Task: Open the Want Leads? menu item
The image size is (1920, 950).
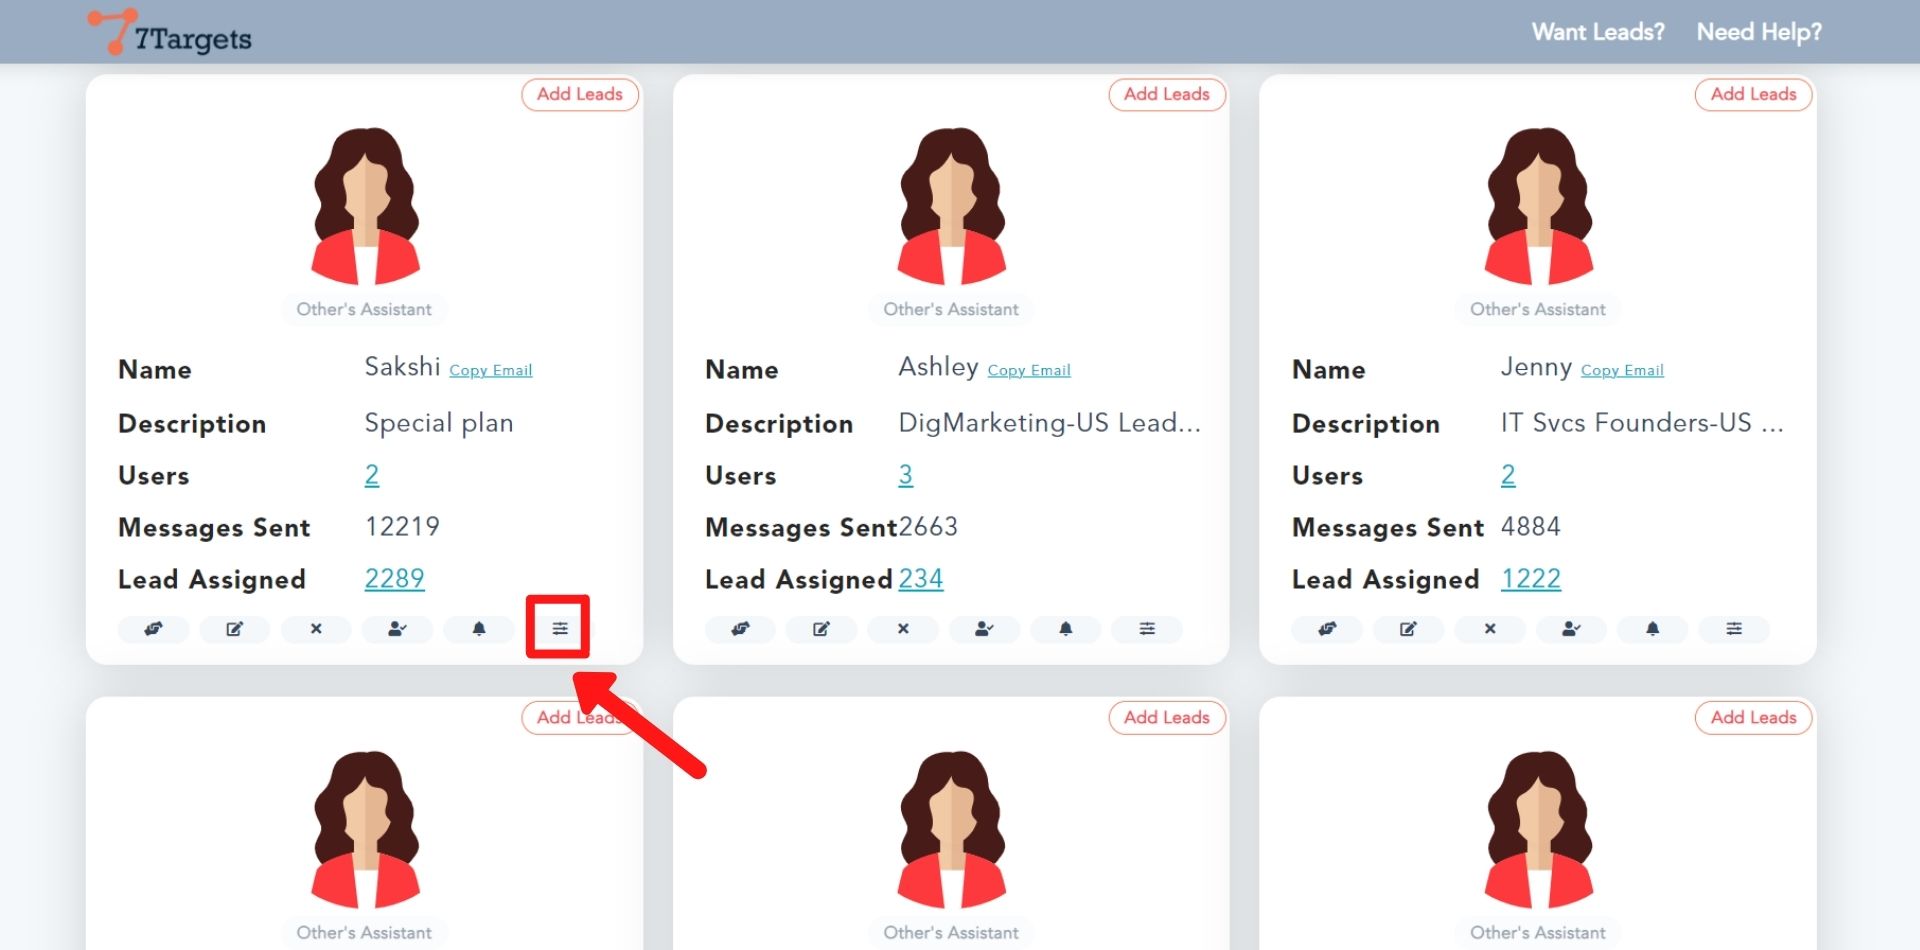Action: [1597, 32]
